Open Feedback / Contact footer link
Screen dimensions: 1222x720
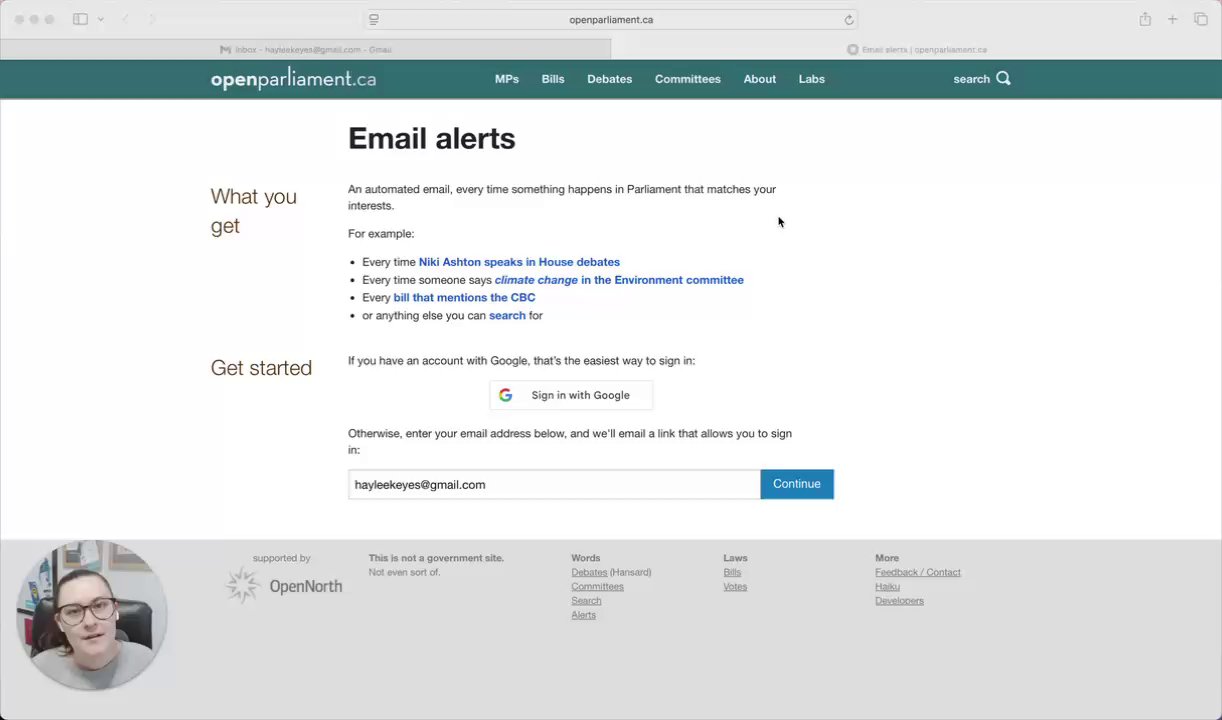(x=918, y=572)
